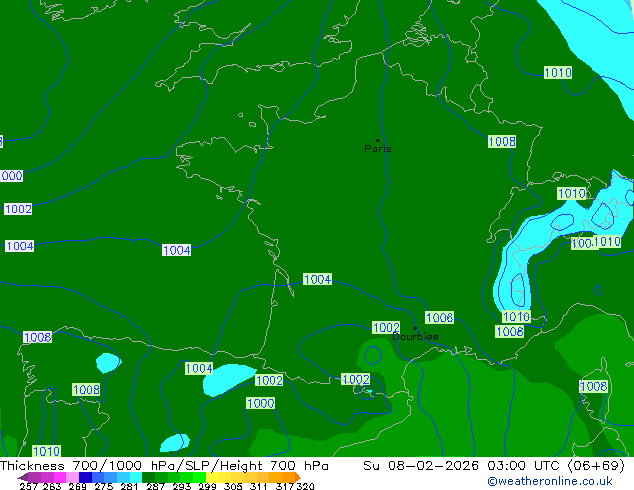
Task: Click the legend value 287
Action: click(155, 486)
